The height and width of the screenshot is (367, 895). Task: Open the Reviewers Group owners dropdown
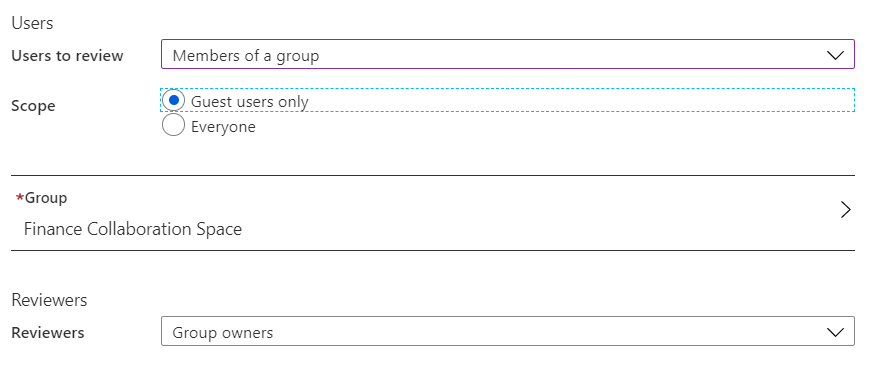pyautogui.click(x=507, y=331)
